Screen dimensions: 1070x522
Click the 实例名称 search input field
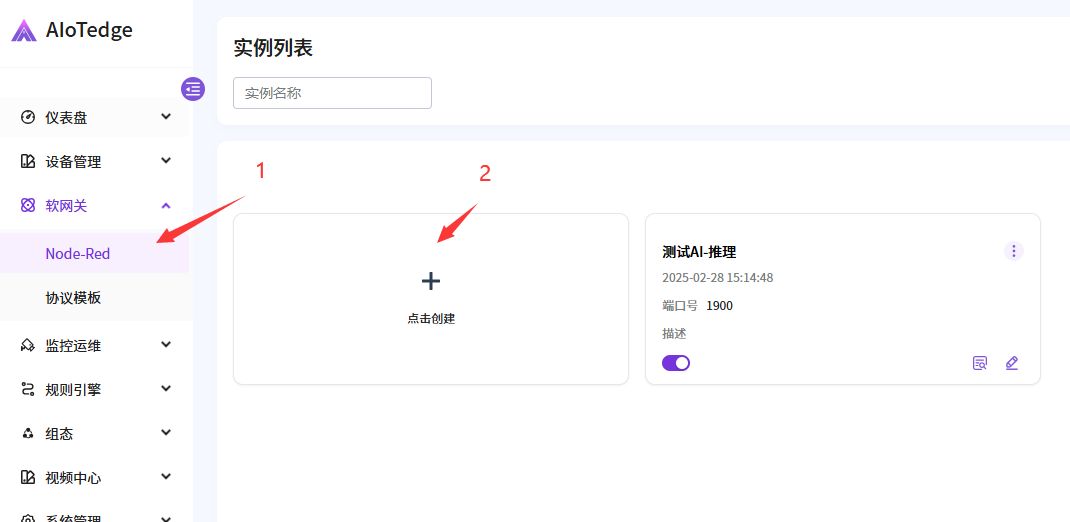coord(332,93)
